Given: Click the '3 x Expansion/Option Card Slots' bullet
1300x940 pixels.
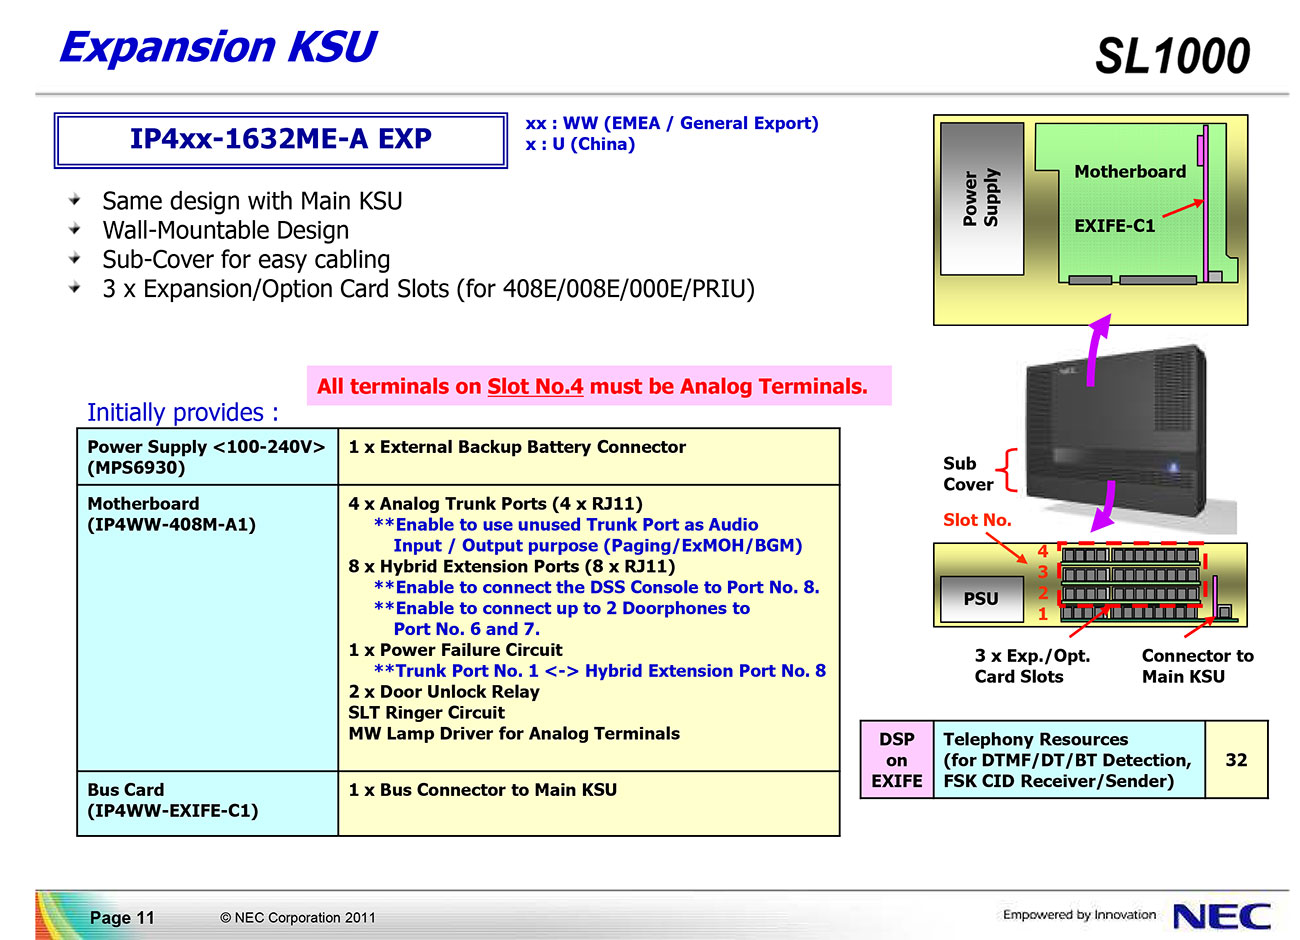Looking at the screenshot, I should click(x=428, y=289).
